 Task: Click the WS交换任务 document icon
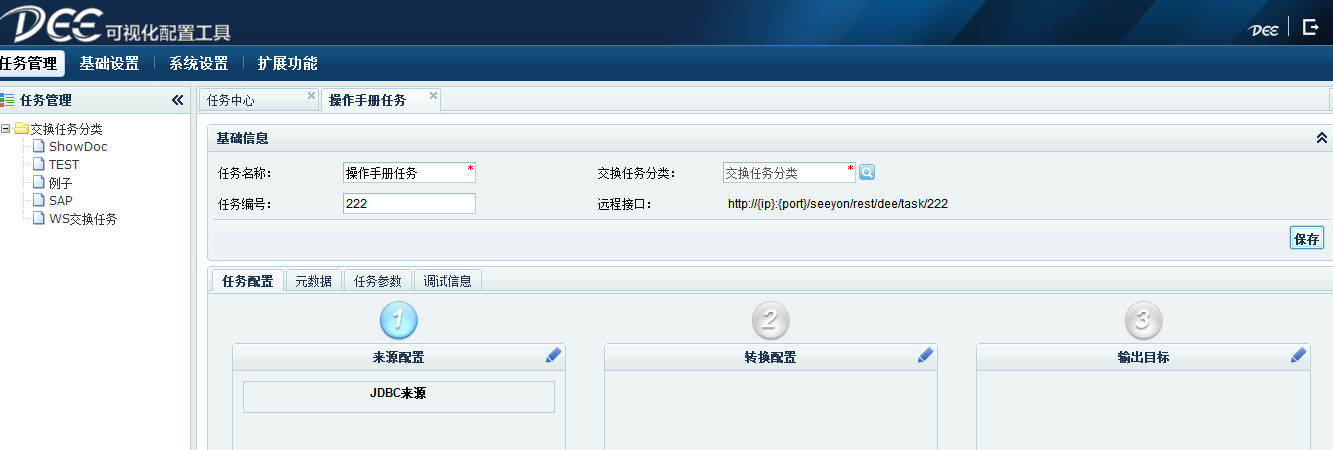[40, 218]
